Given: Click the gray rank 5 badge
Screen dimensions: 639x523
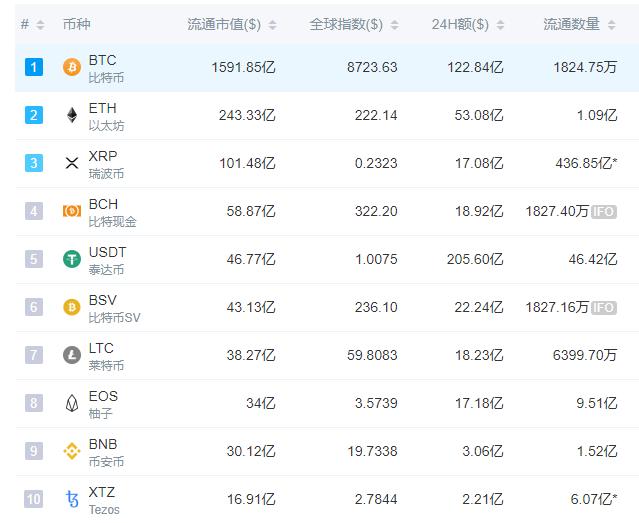Looking at the screenshot, I should 34,259.
